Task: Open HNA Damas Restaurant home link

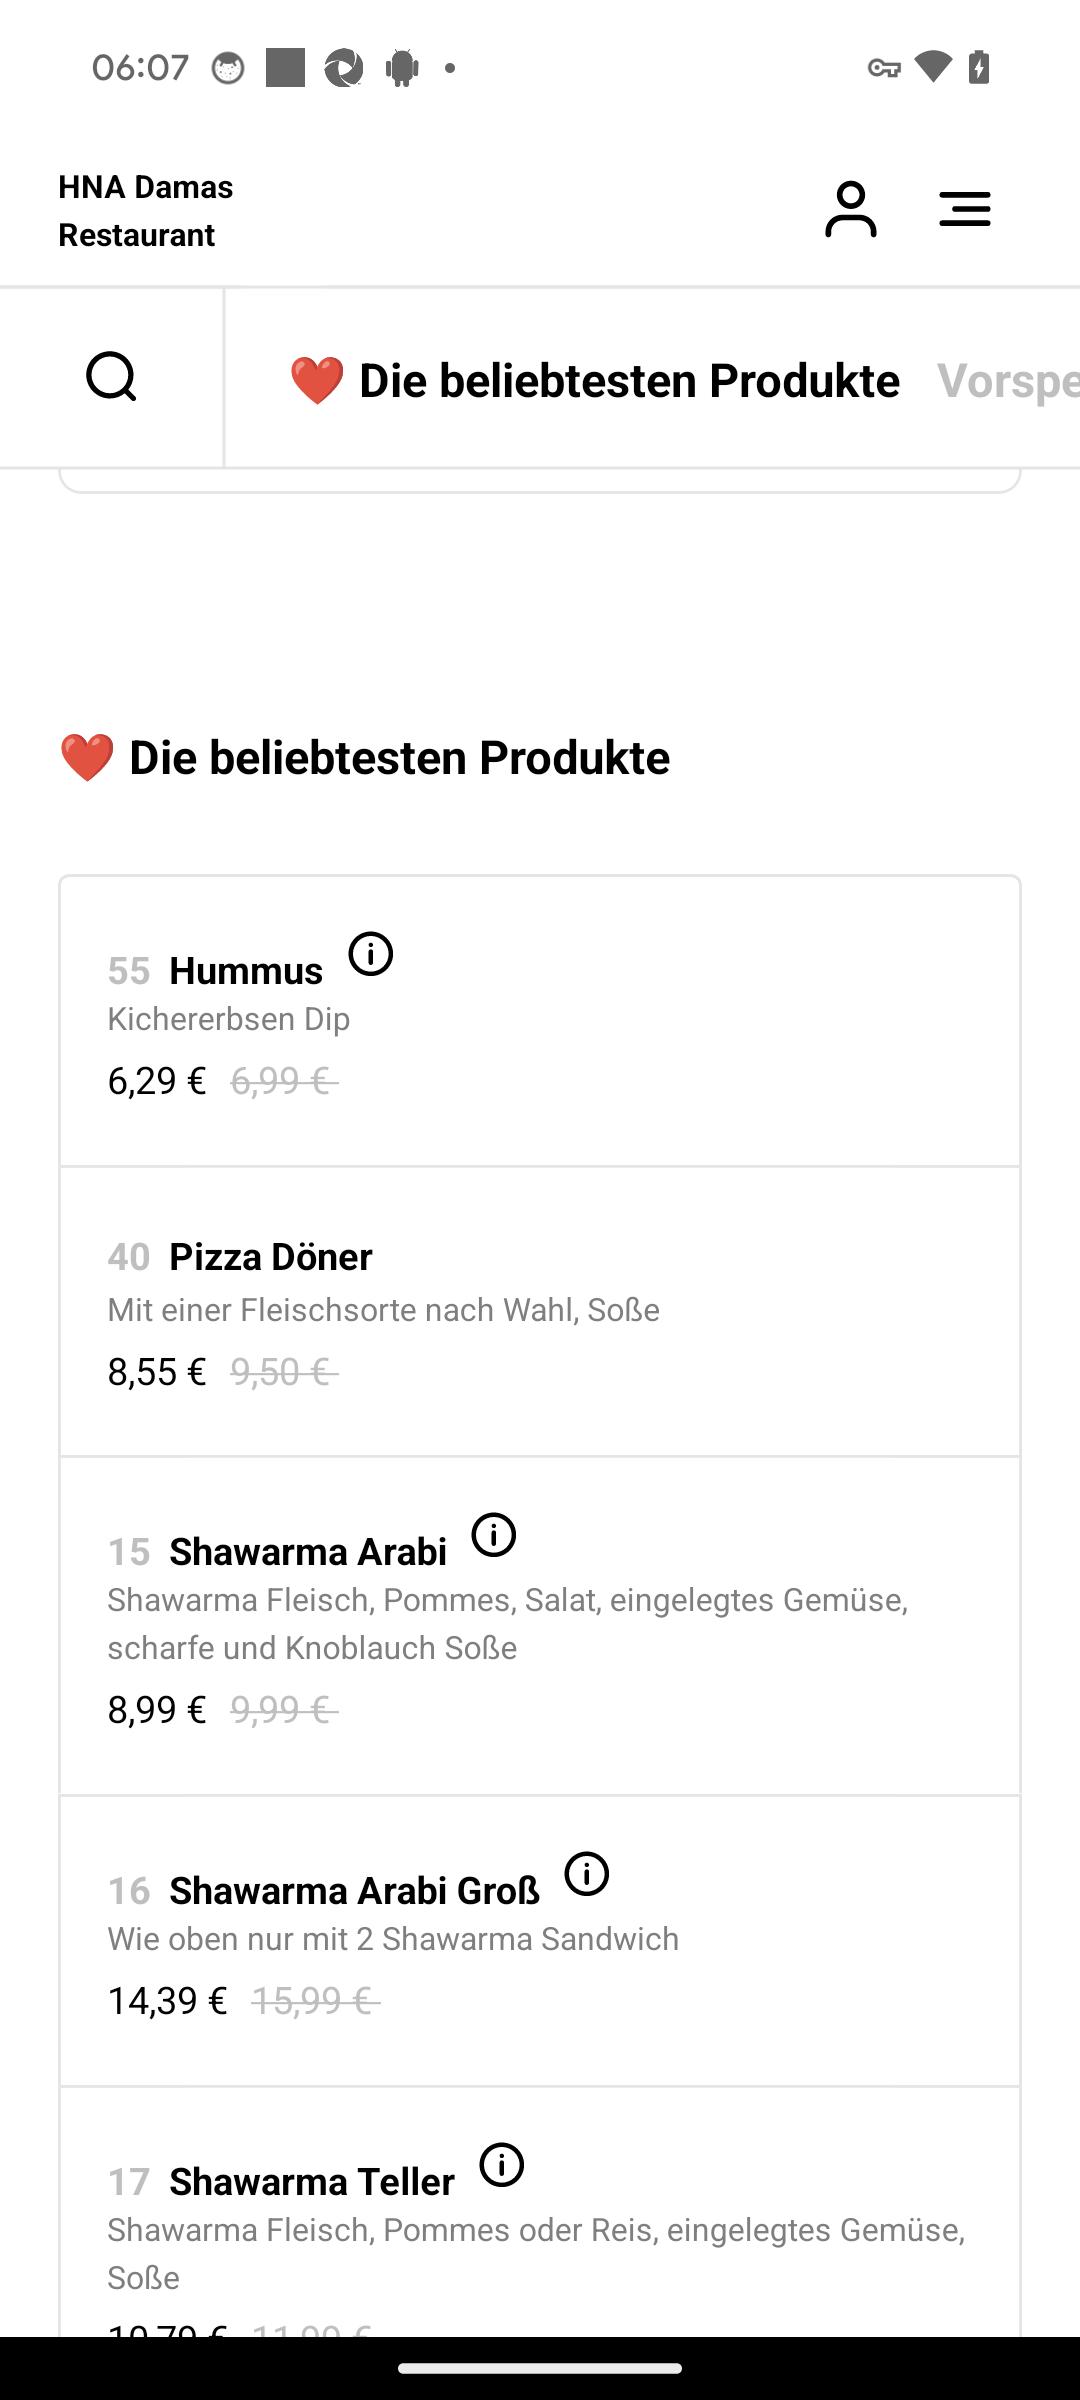Action: click(146, 211)
